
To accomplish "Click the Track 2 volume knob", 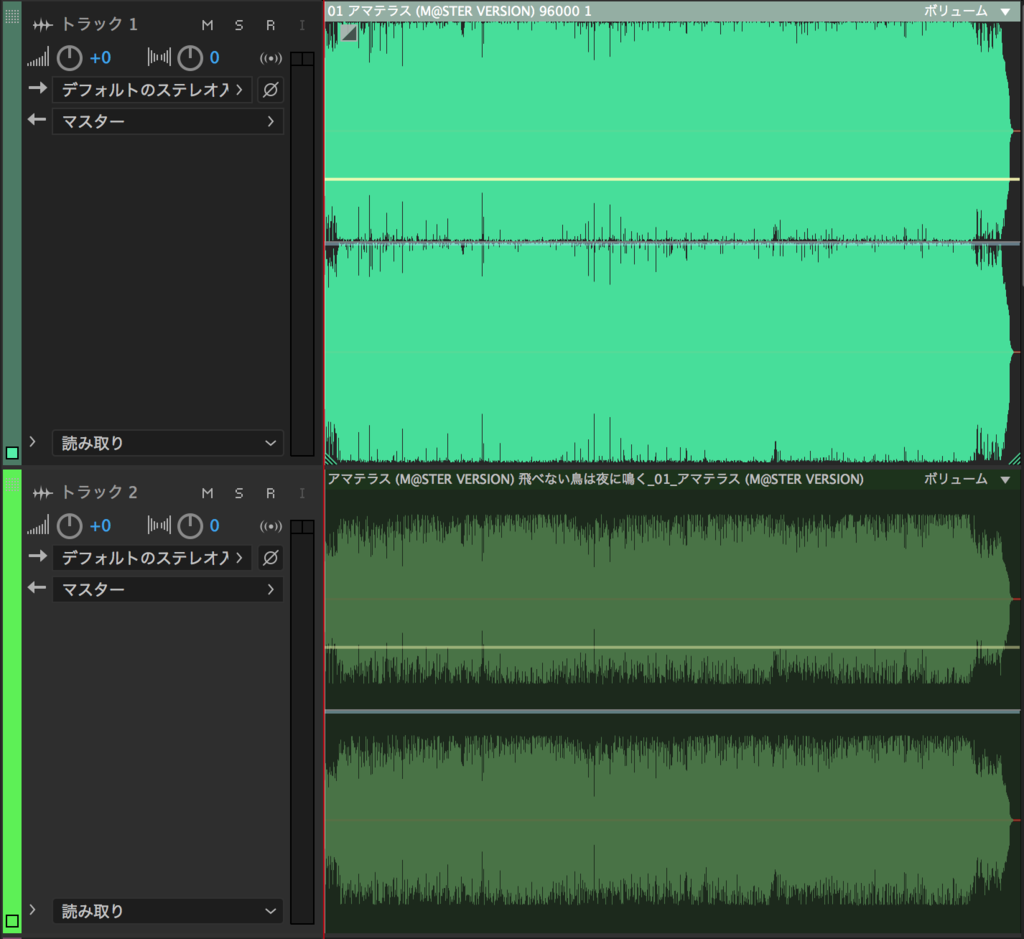I will click(x=69, y=526).
